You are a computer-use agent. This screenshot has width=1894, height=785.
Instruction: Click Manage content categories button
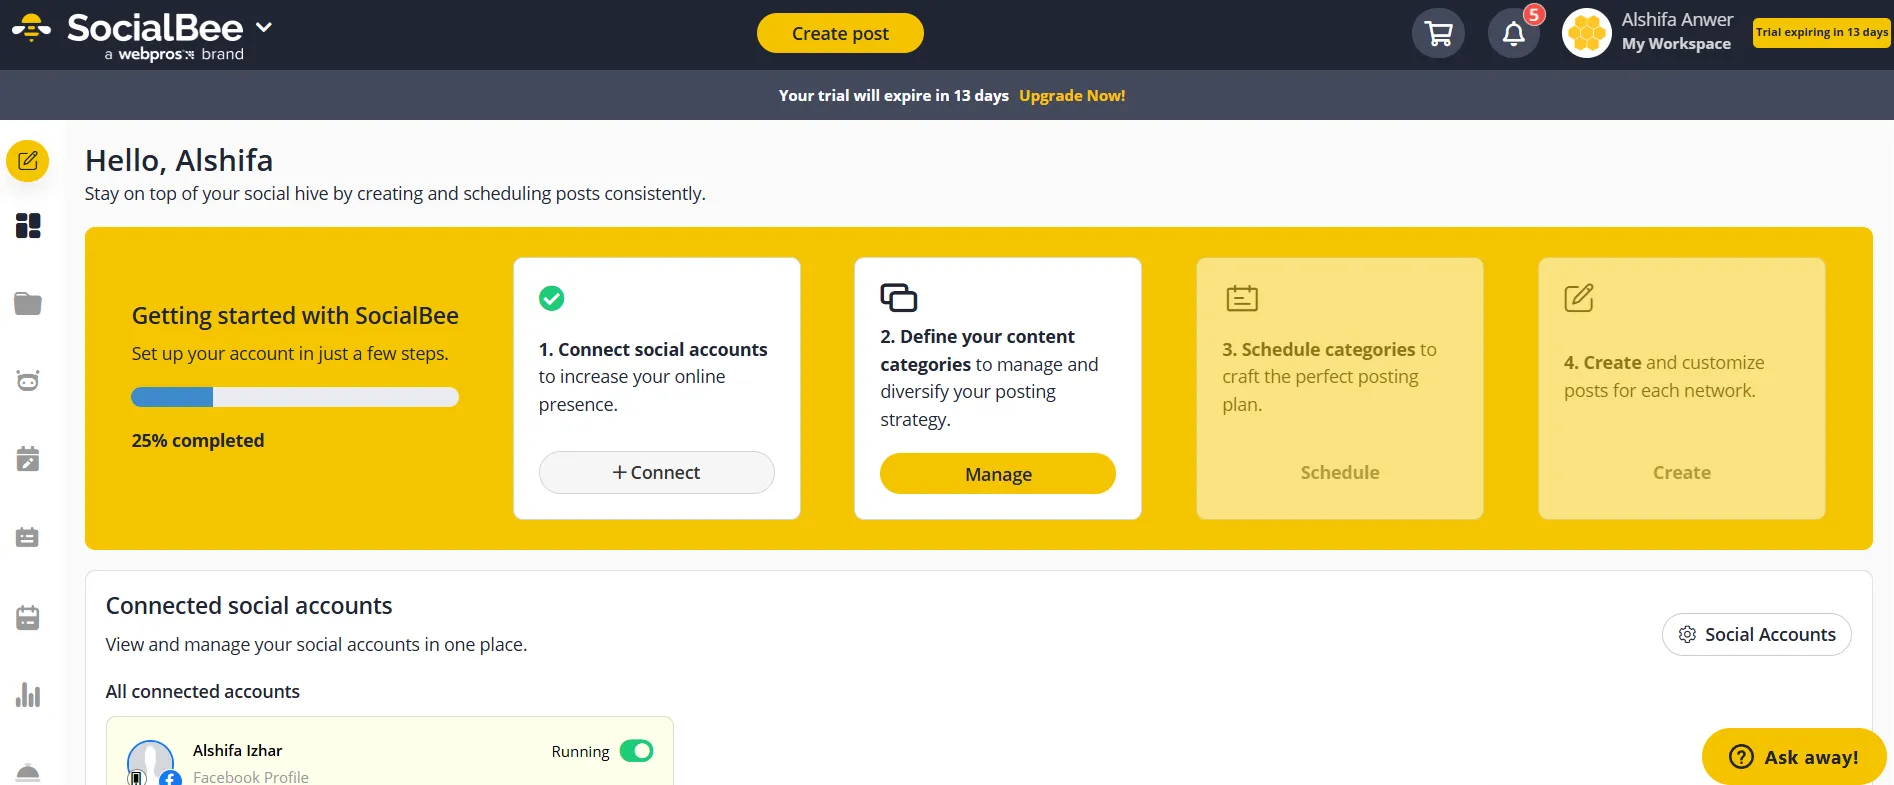click(997, 474)
